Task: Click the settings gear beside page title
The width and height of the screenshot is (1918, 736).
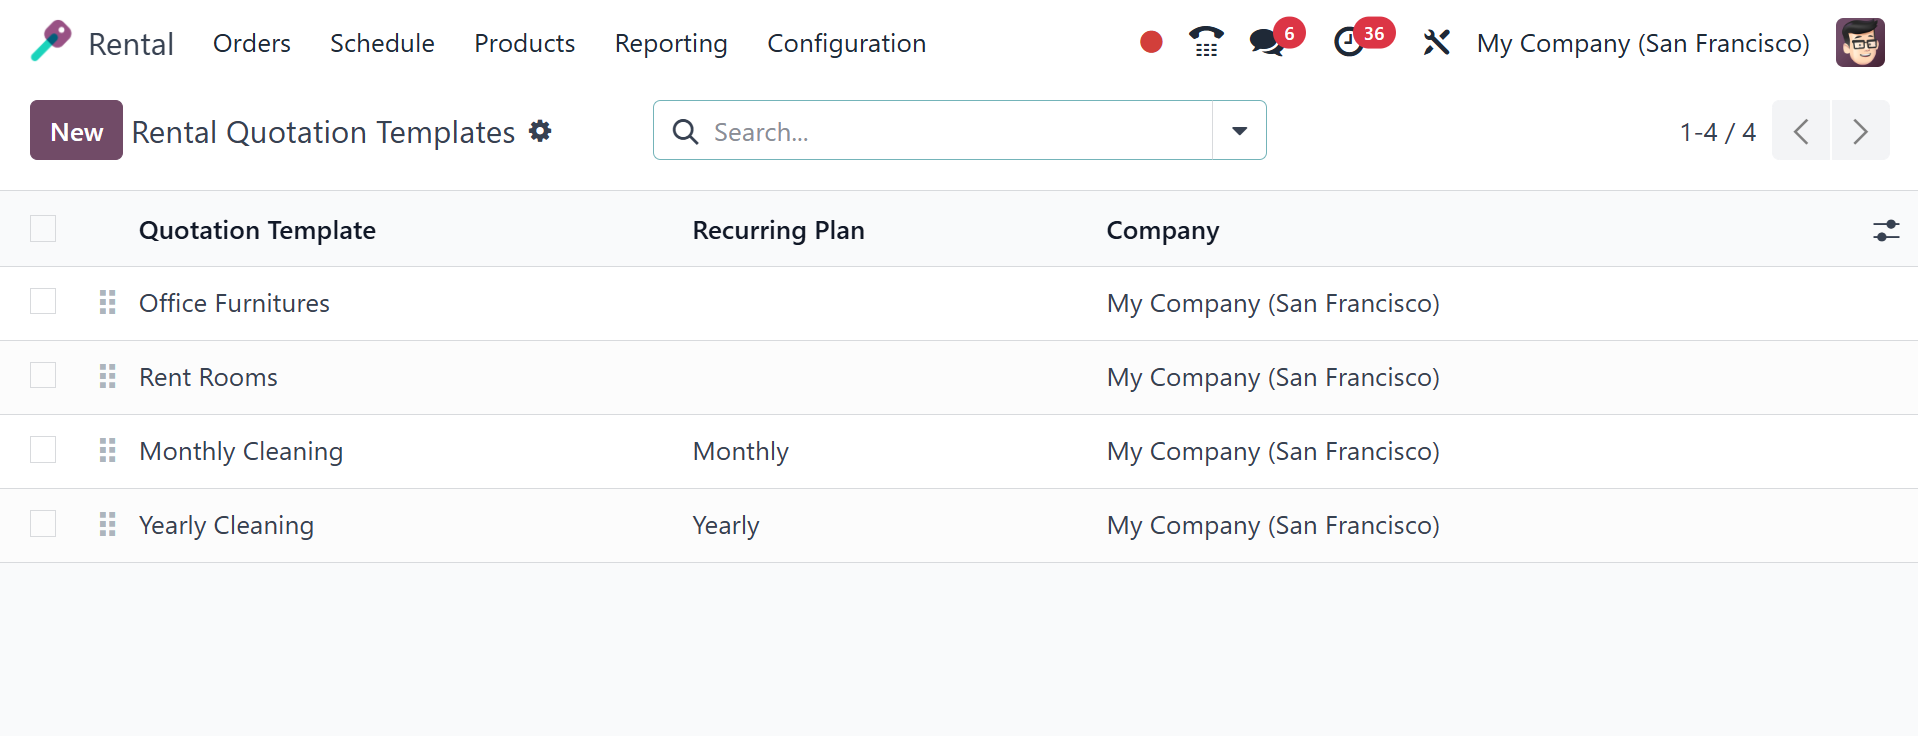Action: [540, 131]
